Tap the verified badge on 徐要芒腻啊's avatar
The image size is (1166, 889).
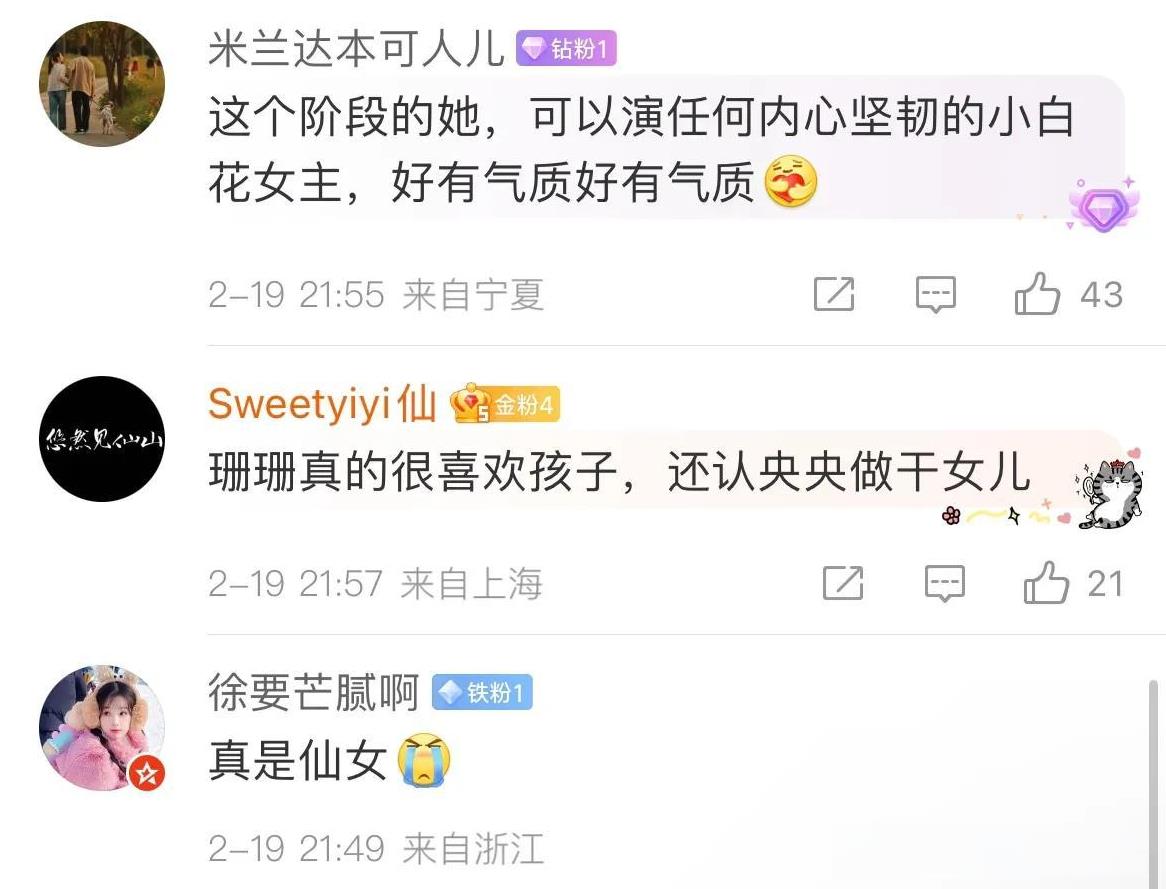click(x=146, y=774)
